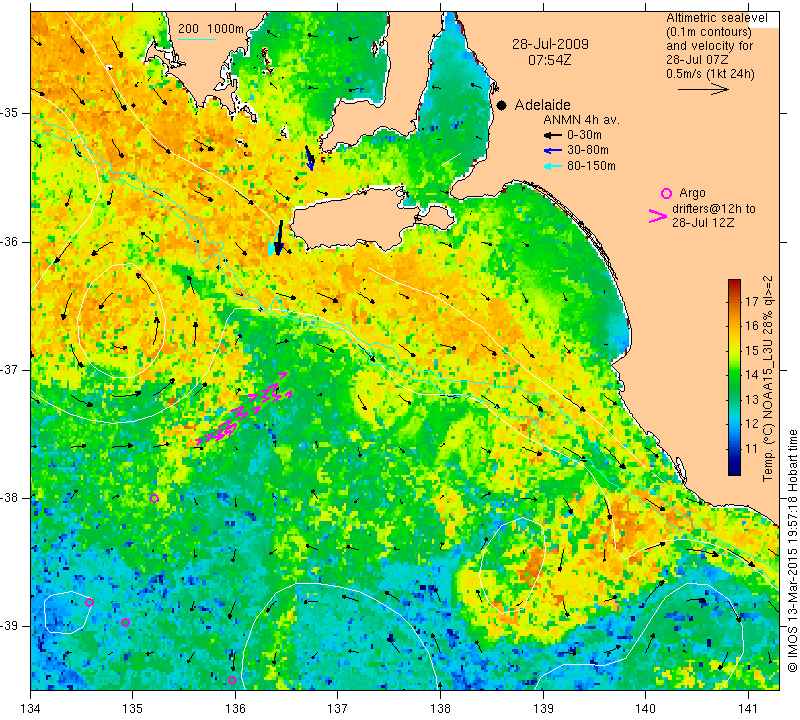
Task: Click the temperature color bar scale
Action: 734,377
